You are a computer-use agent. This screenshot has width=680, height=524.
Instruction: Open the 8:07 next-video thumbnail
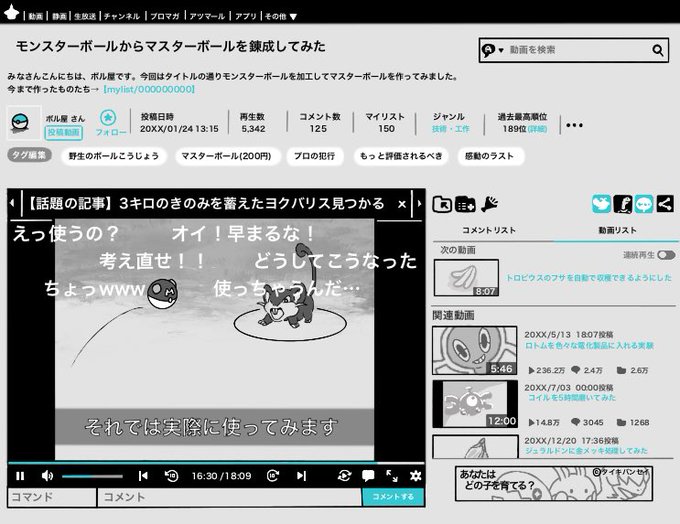(x=466, y=278)
